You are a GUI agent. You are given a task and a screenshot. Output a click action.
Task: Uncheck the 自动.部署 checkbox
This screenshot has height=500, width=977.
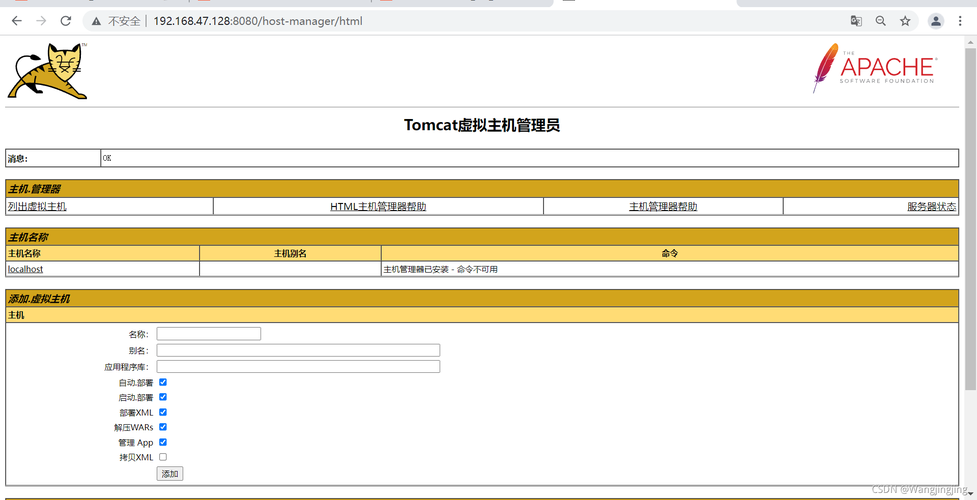[163, 382]
